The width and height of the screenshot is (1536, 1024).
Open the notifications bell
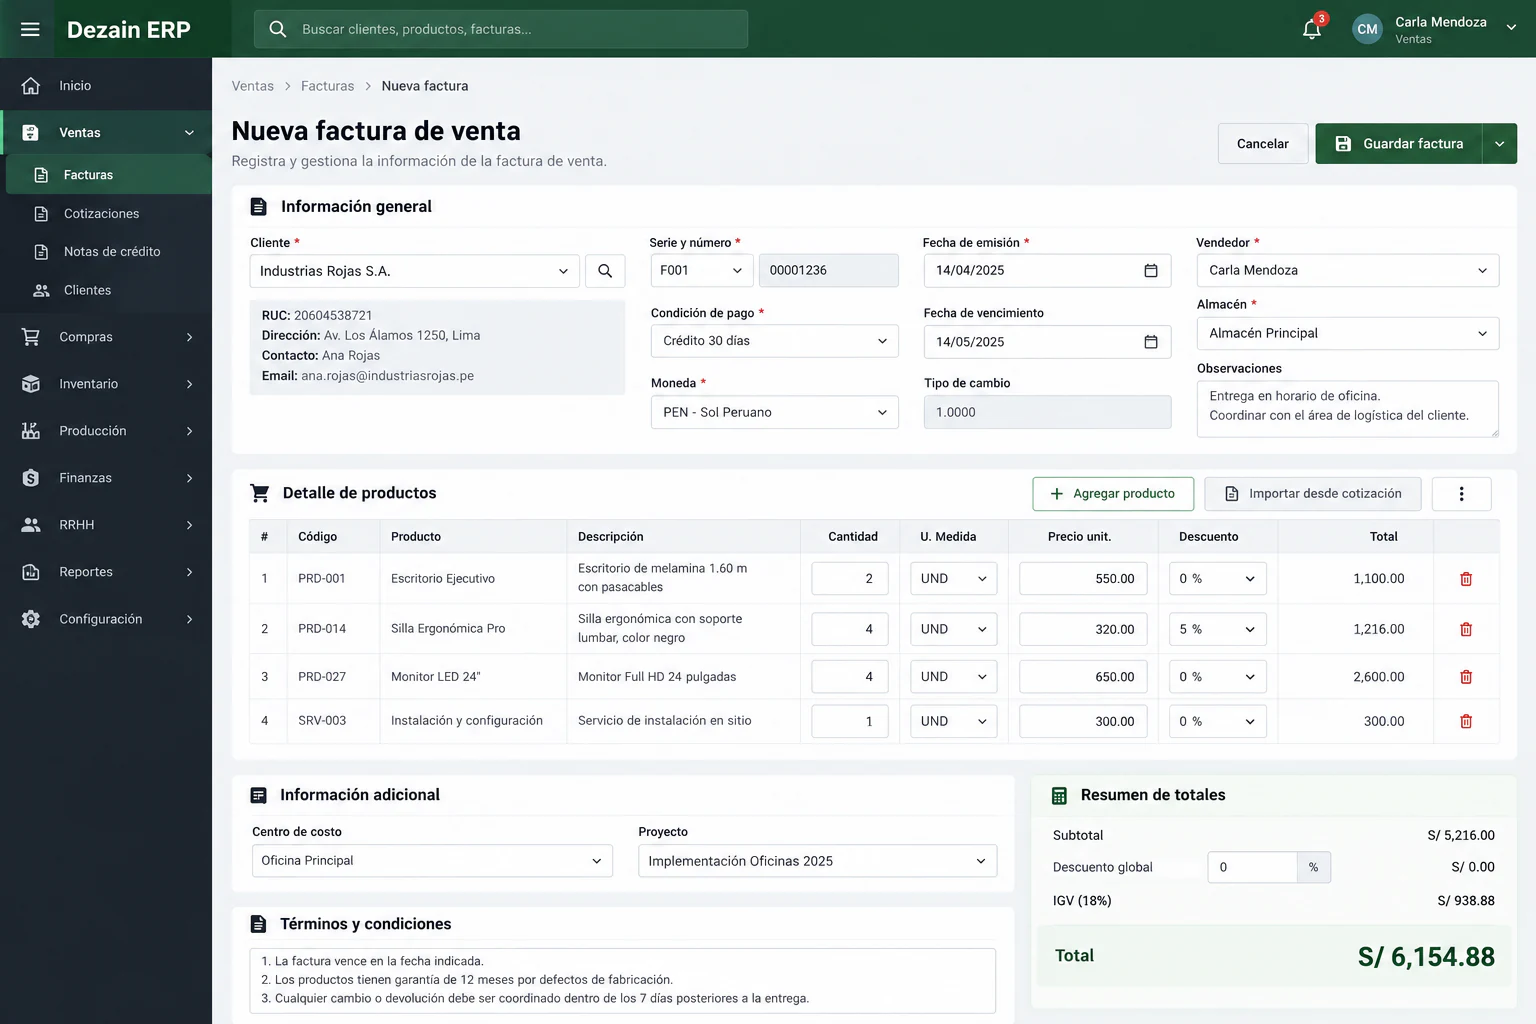(x=1312, y=29)
